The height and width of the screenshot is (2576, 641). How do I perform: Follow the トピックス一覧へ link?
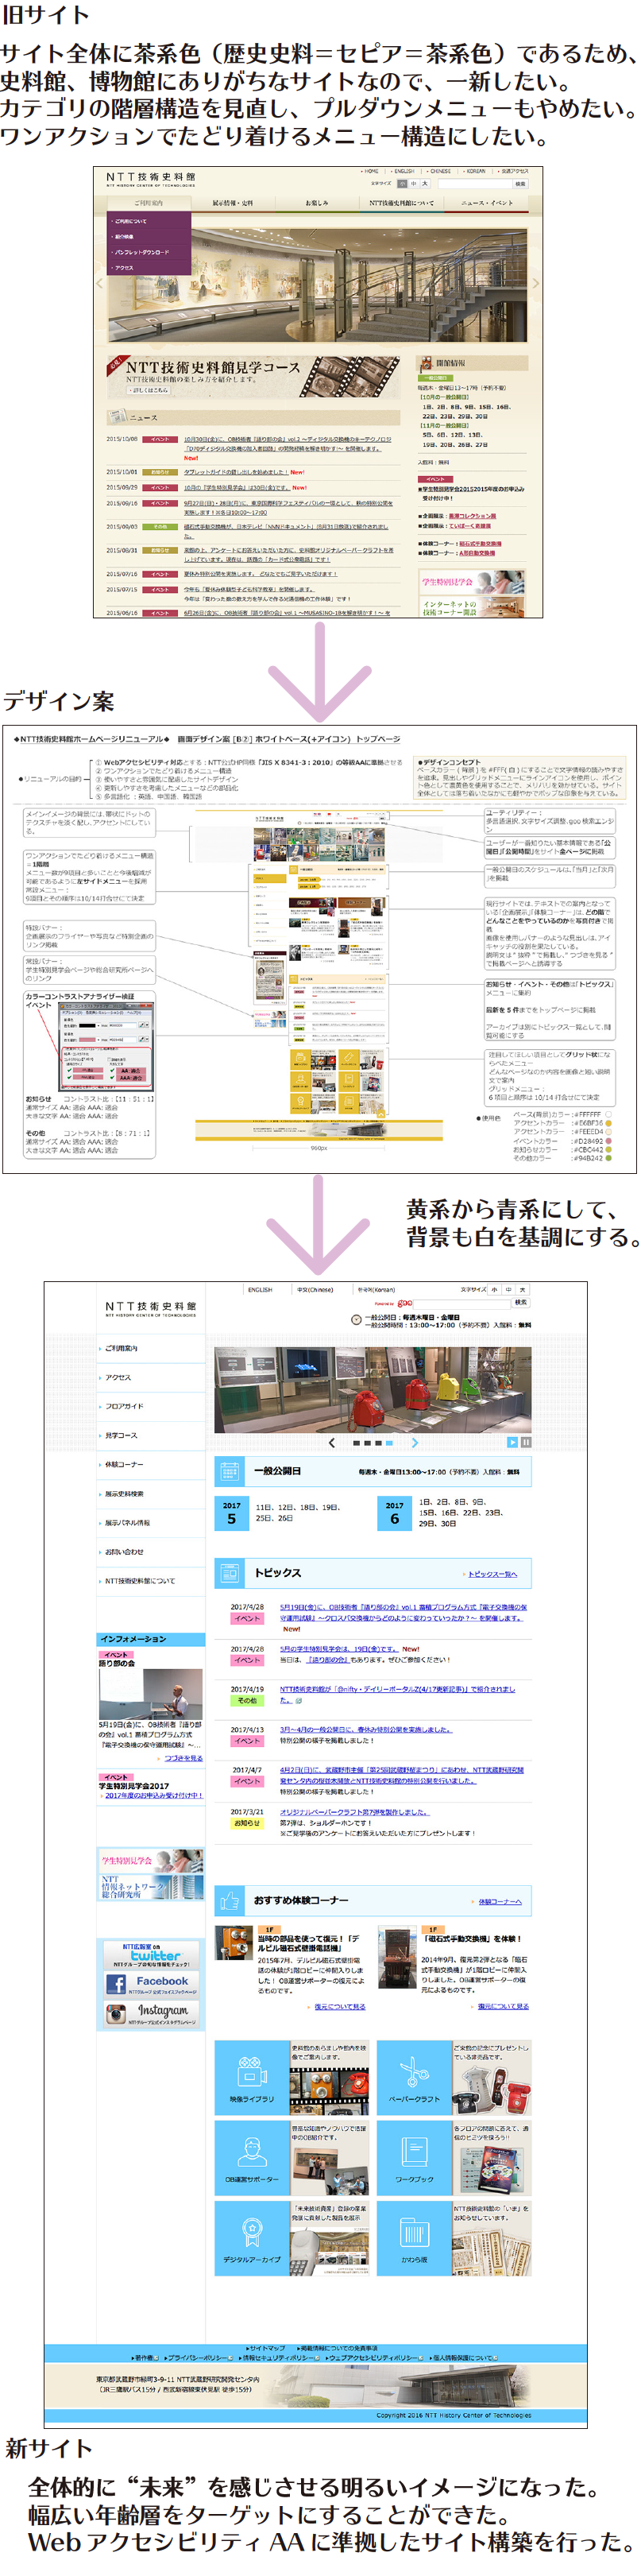[x=493, y=1574]
